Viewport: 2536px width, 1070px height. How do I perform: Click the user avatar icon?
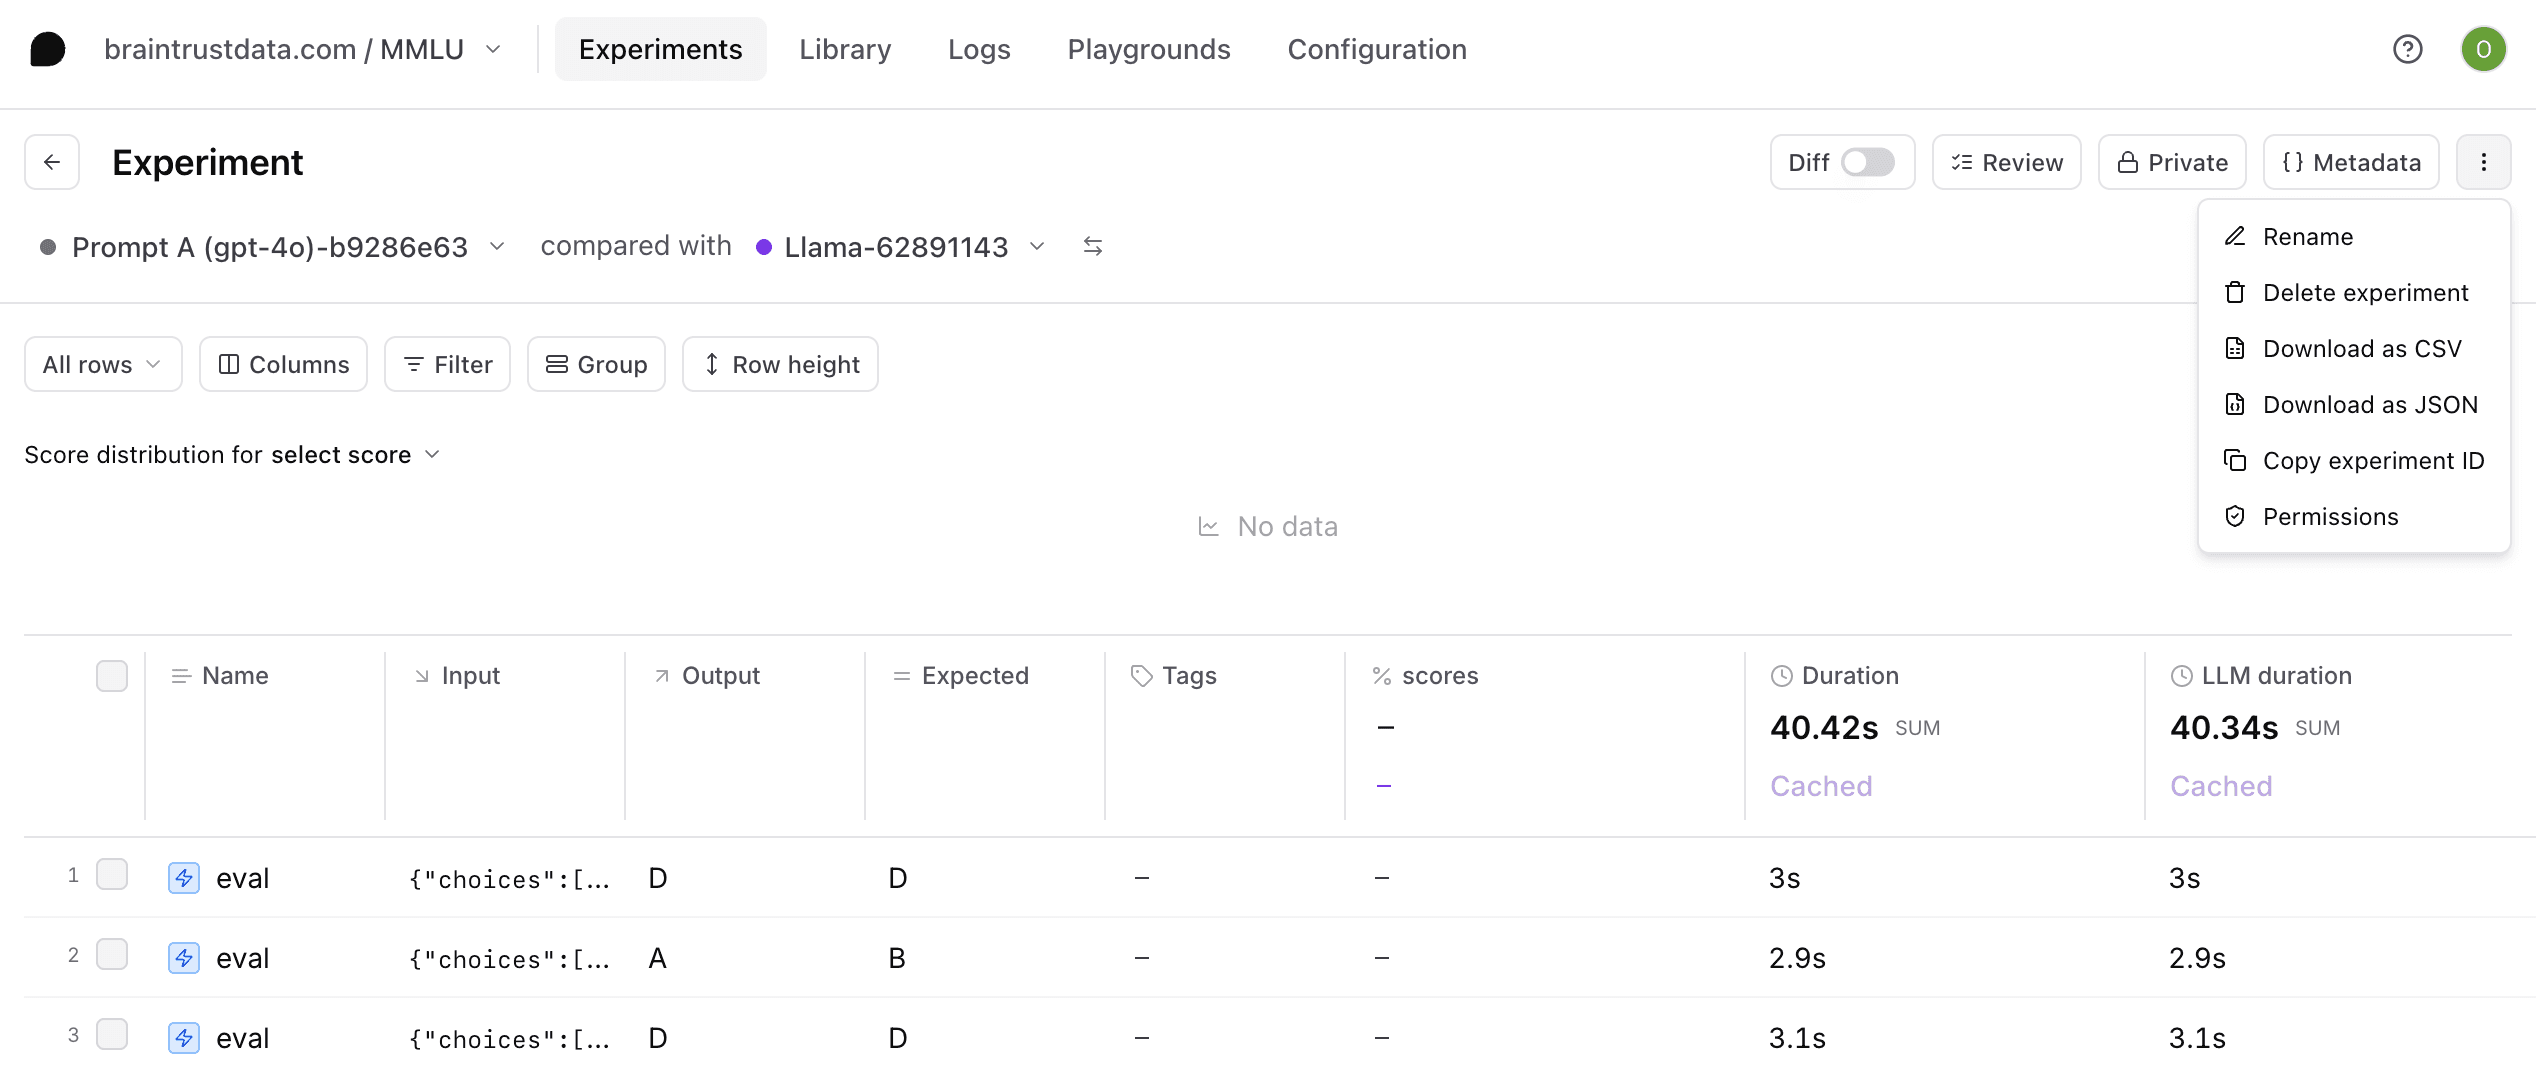tap(2483, 49)
